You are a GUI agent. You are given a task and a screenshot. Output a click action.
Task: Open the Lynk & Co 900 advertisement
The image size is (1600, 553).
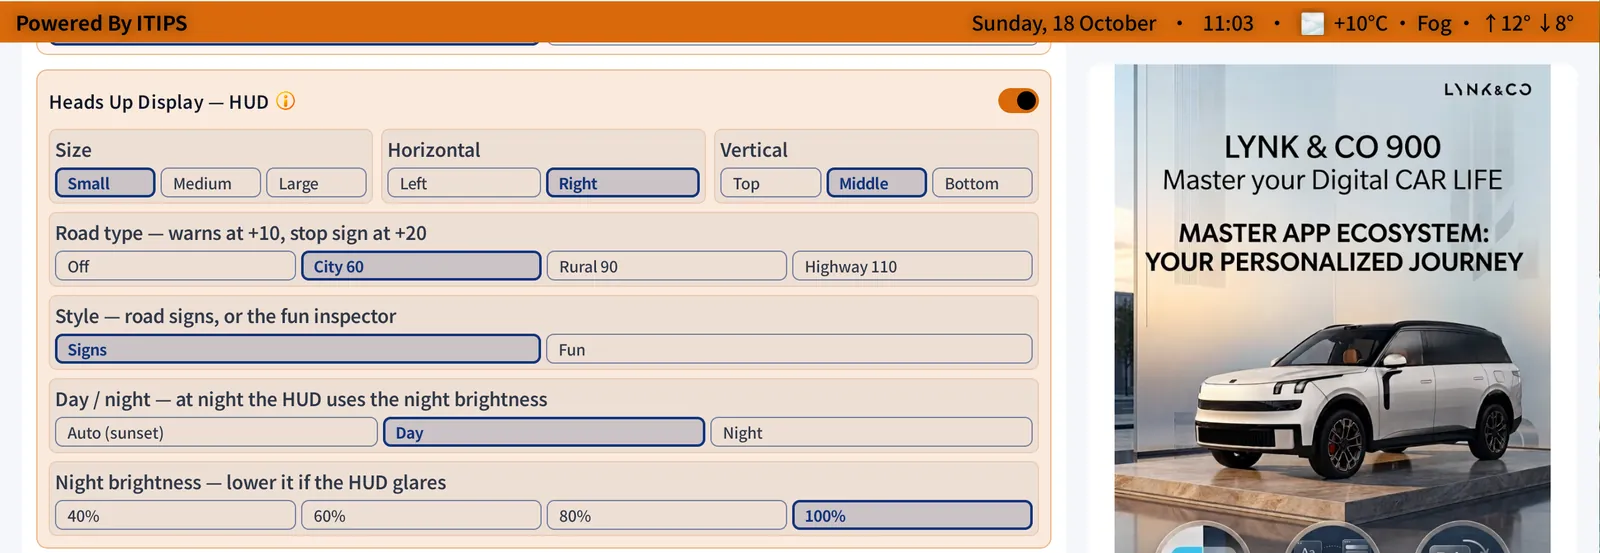click(x=1332, y=308)
